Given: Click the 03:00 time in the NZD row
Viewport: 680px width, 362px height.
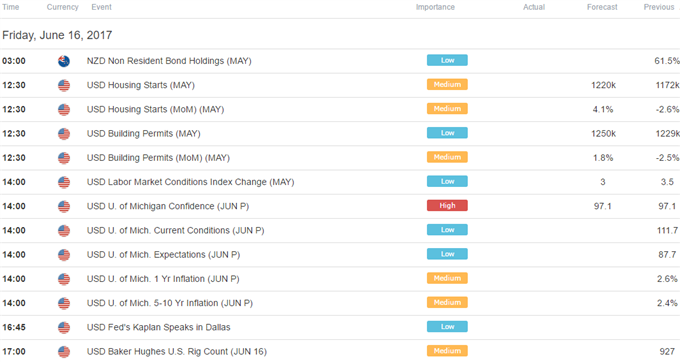Looking at the screenshot, I should pyautogui.click(x=14, y=61).
